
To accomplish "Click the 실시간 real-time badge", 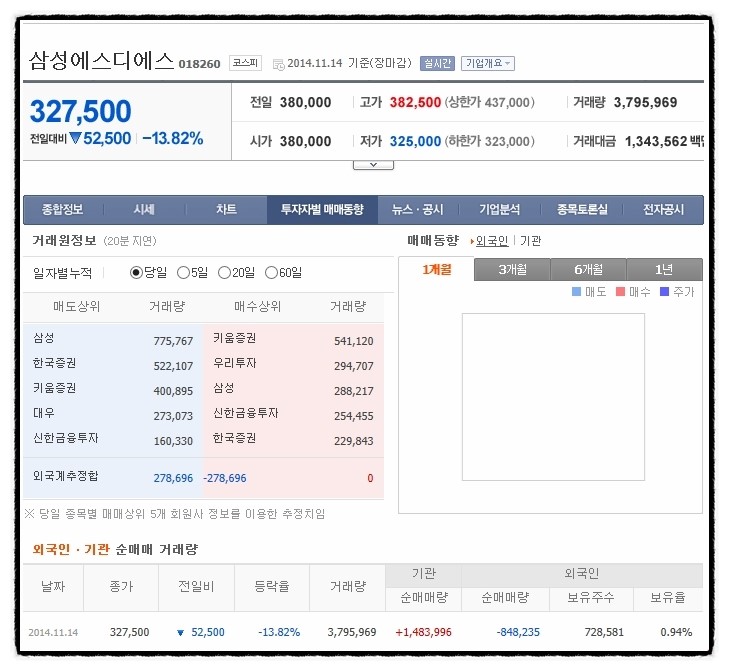I will coord(437,63).
